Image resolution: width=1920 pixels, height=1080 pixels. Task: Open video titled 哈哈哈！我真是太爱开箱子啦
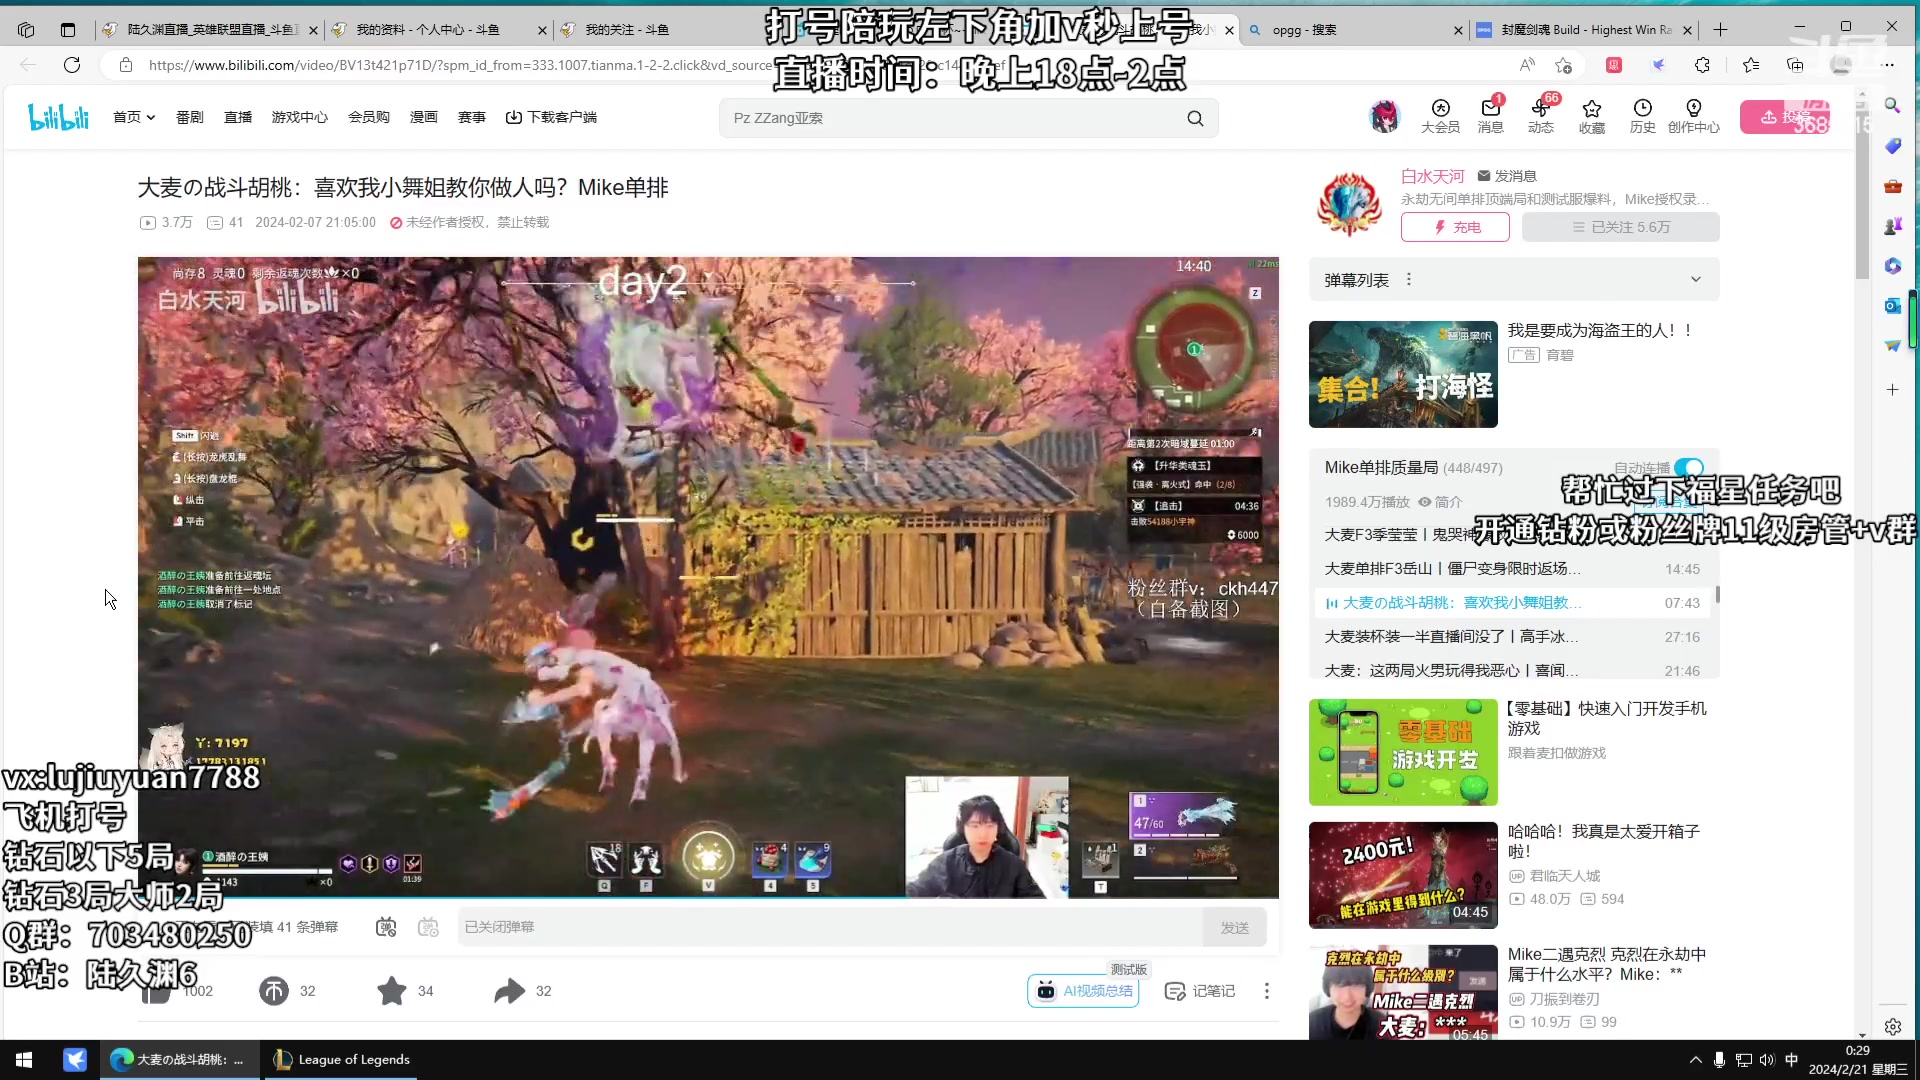(x=1604, y=841)
